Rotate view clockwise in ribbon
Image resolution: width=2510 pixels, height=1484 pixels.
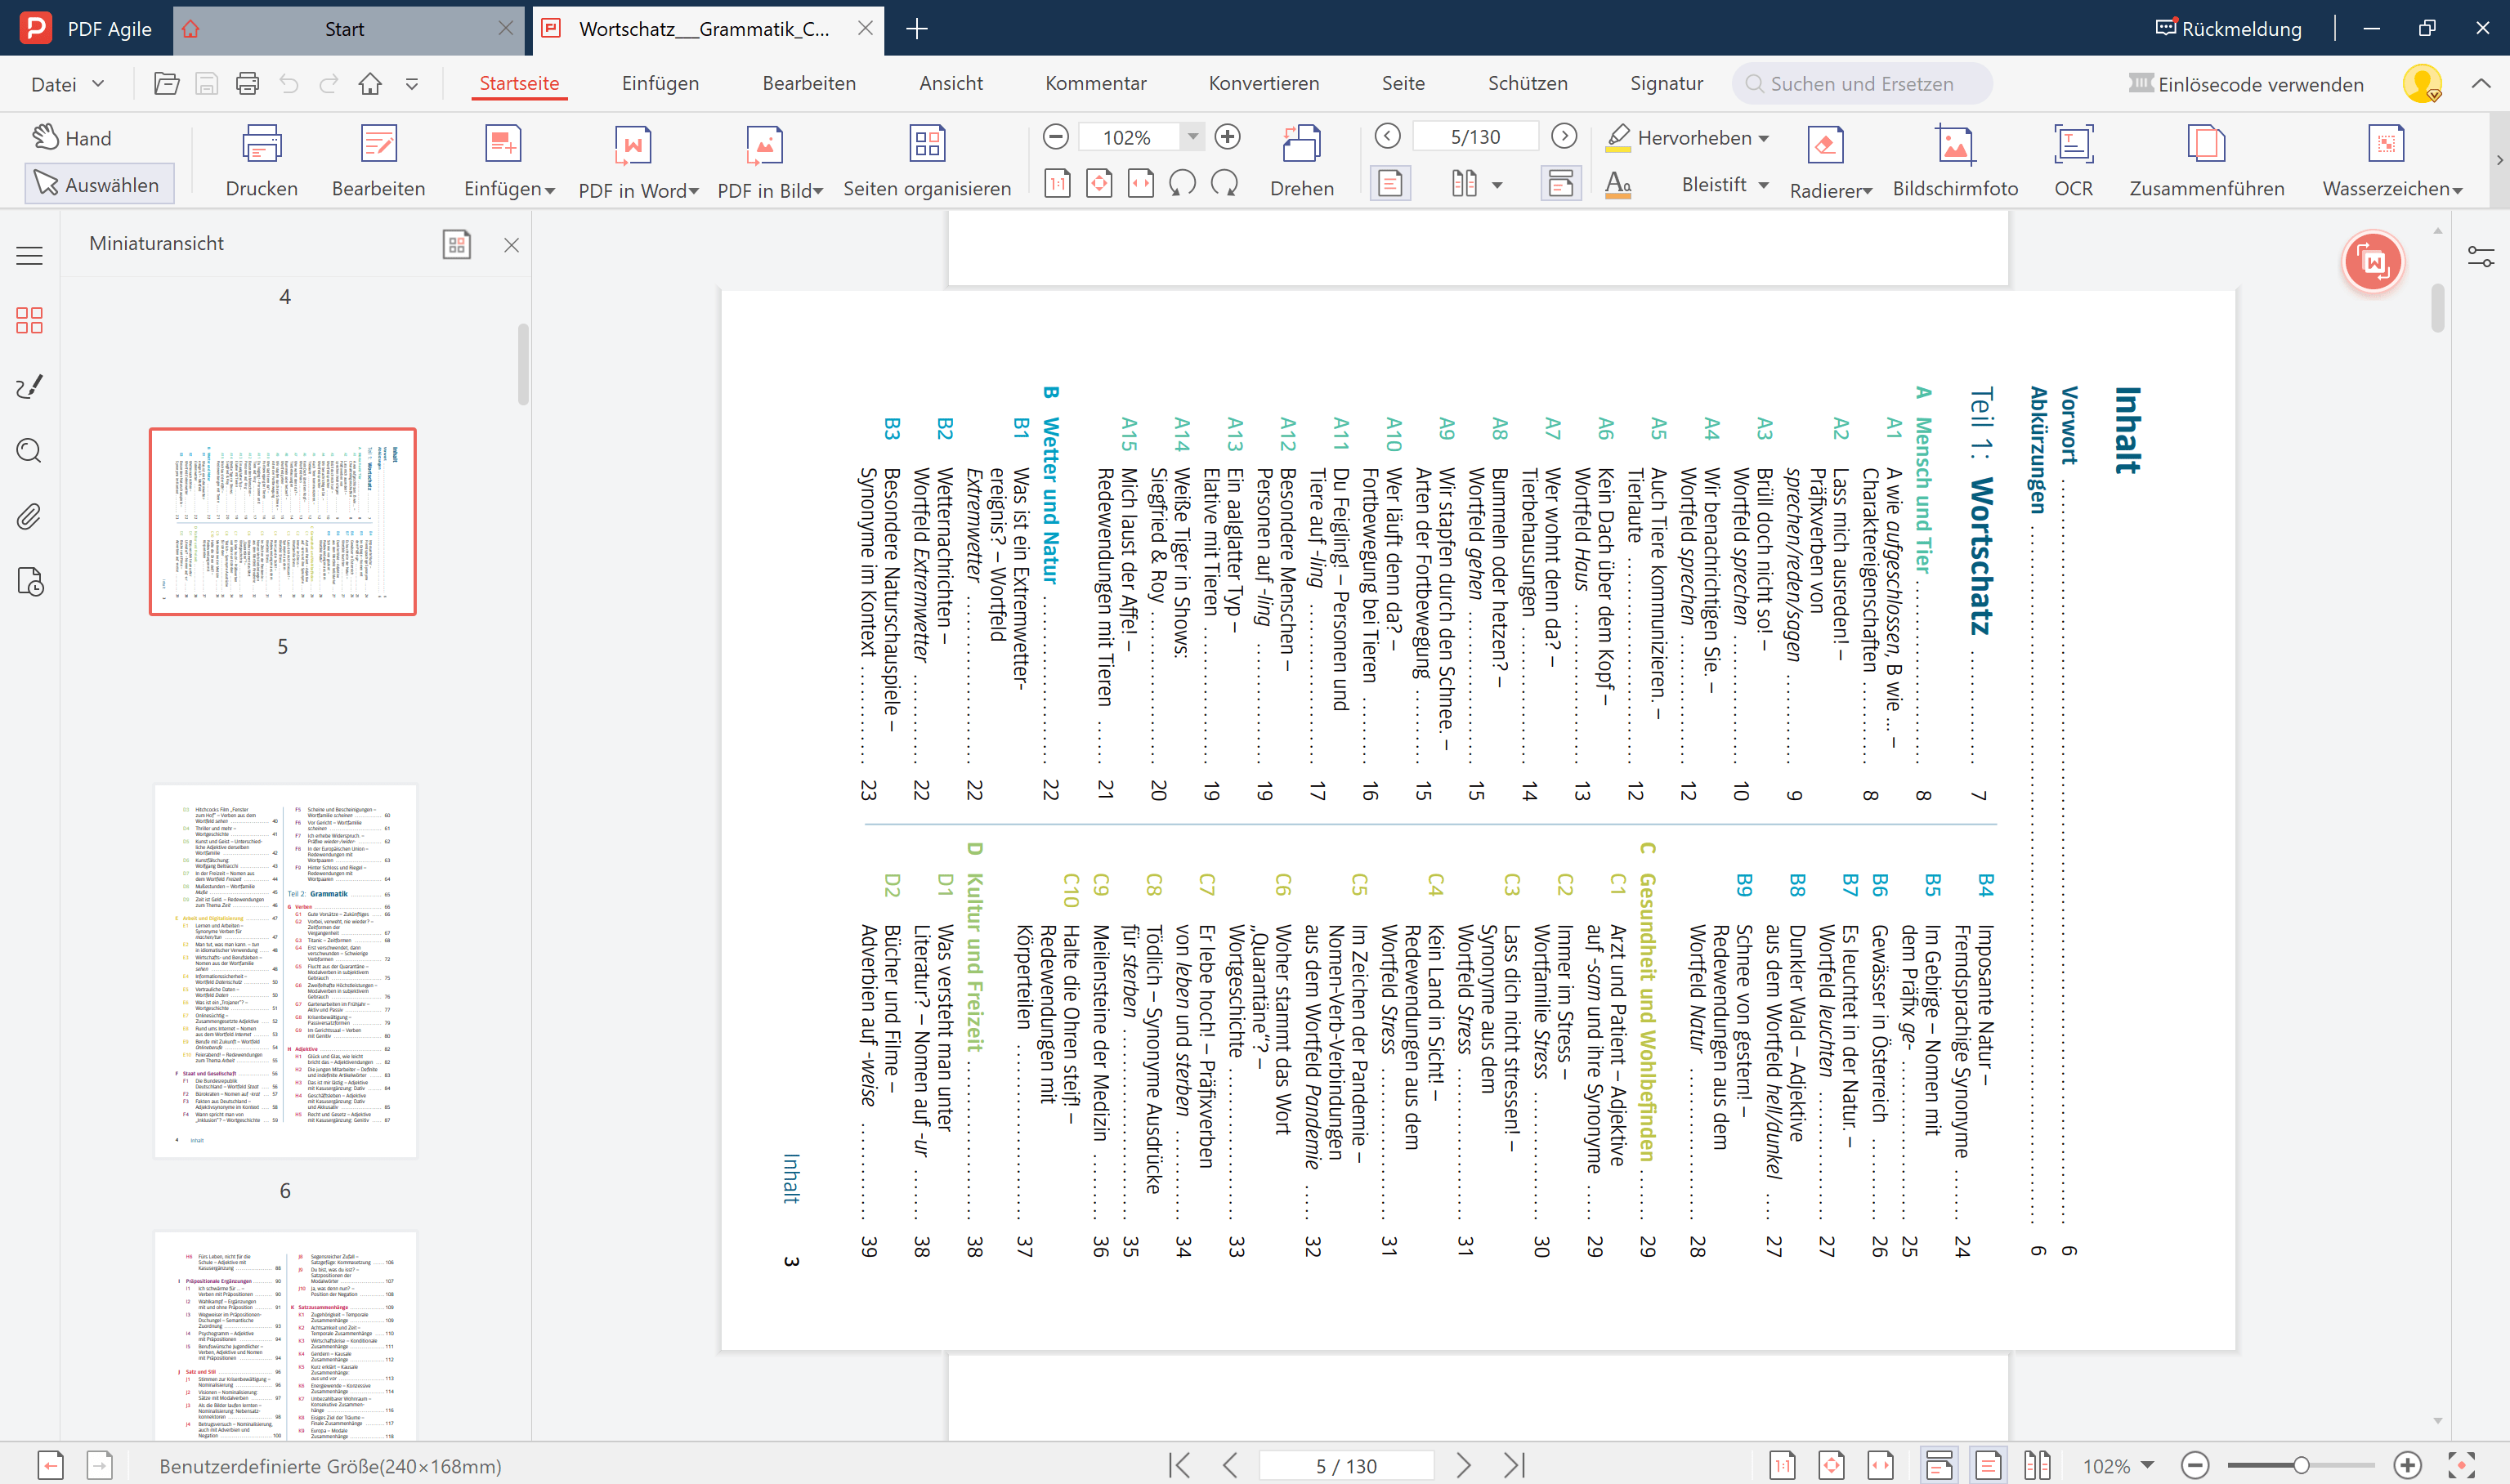click(x=1224, y=184)
